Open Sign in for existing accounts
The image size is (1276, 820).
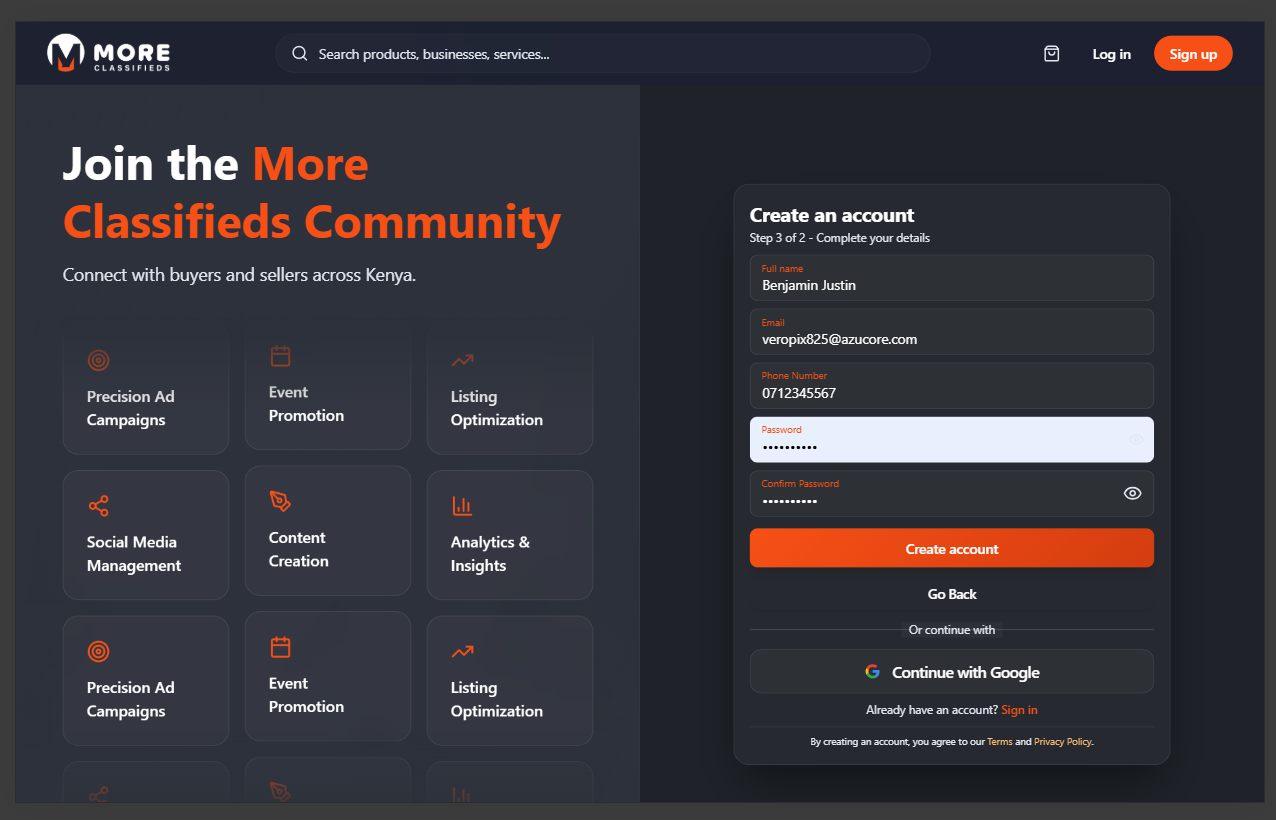coord(1018,709)
